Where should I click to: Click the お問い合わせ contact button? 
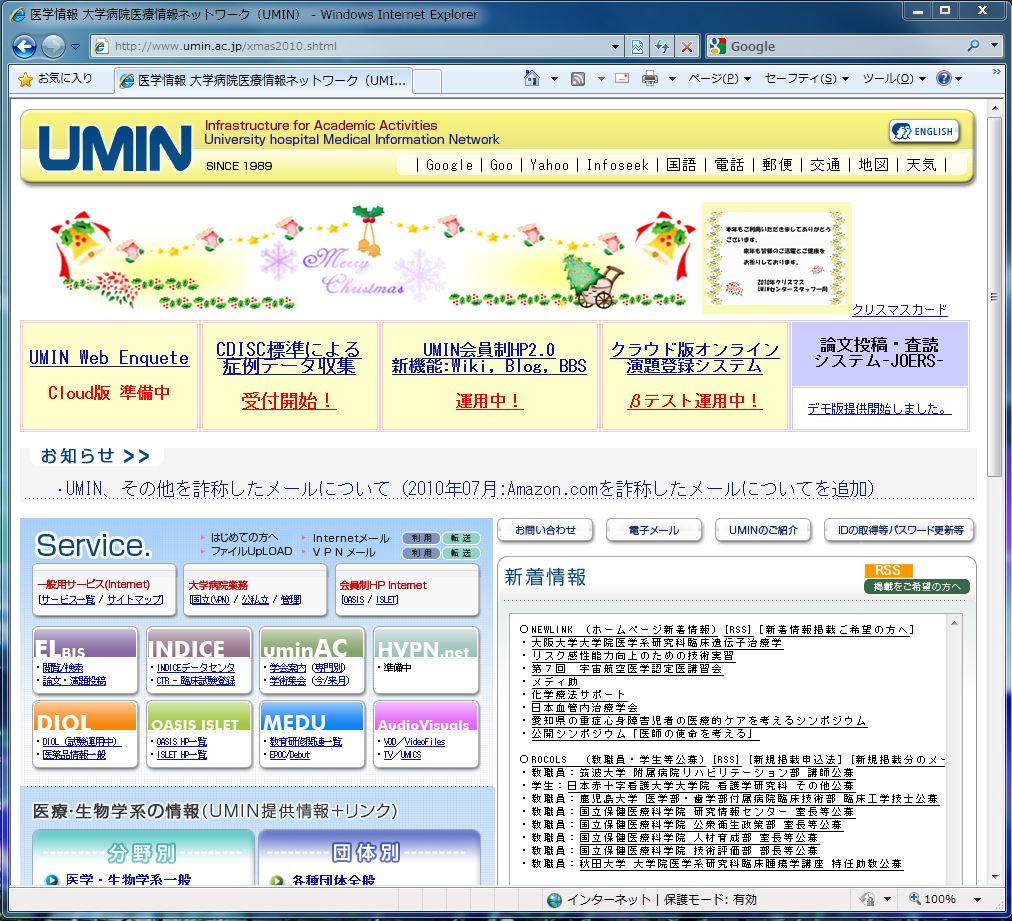(x=545, y=530)
